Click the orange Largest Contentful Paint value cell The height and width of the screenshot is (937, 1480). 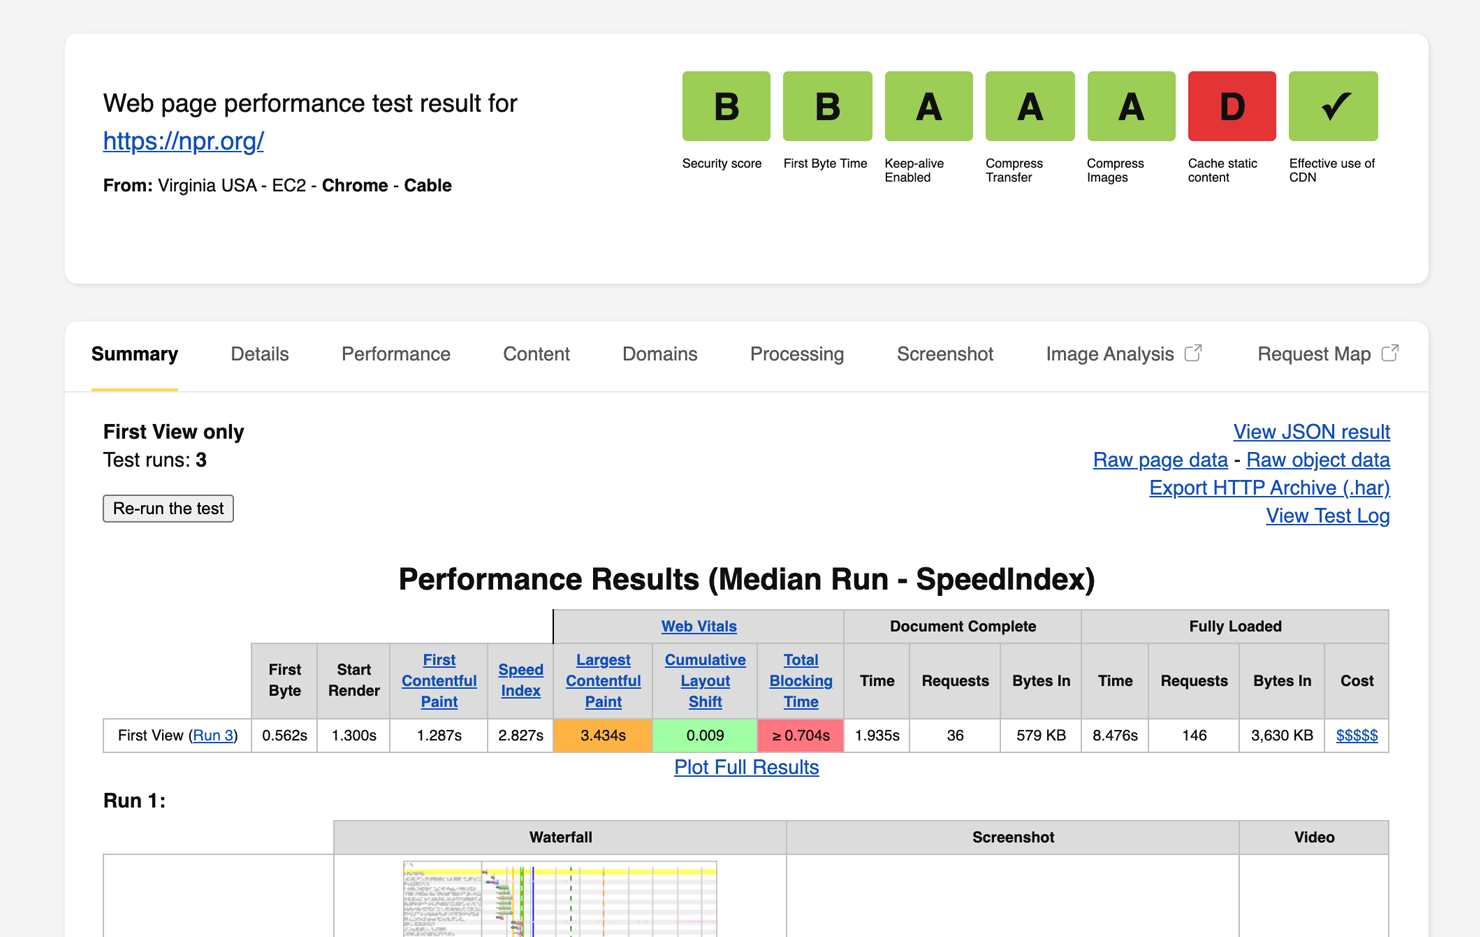[x=603, y=735]
